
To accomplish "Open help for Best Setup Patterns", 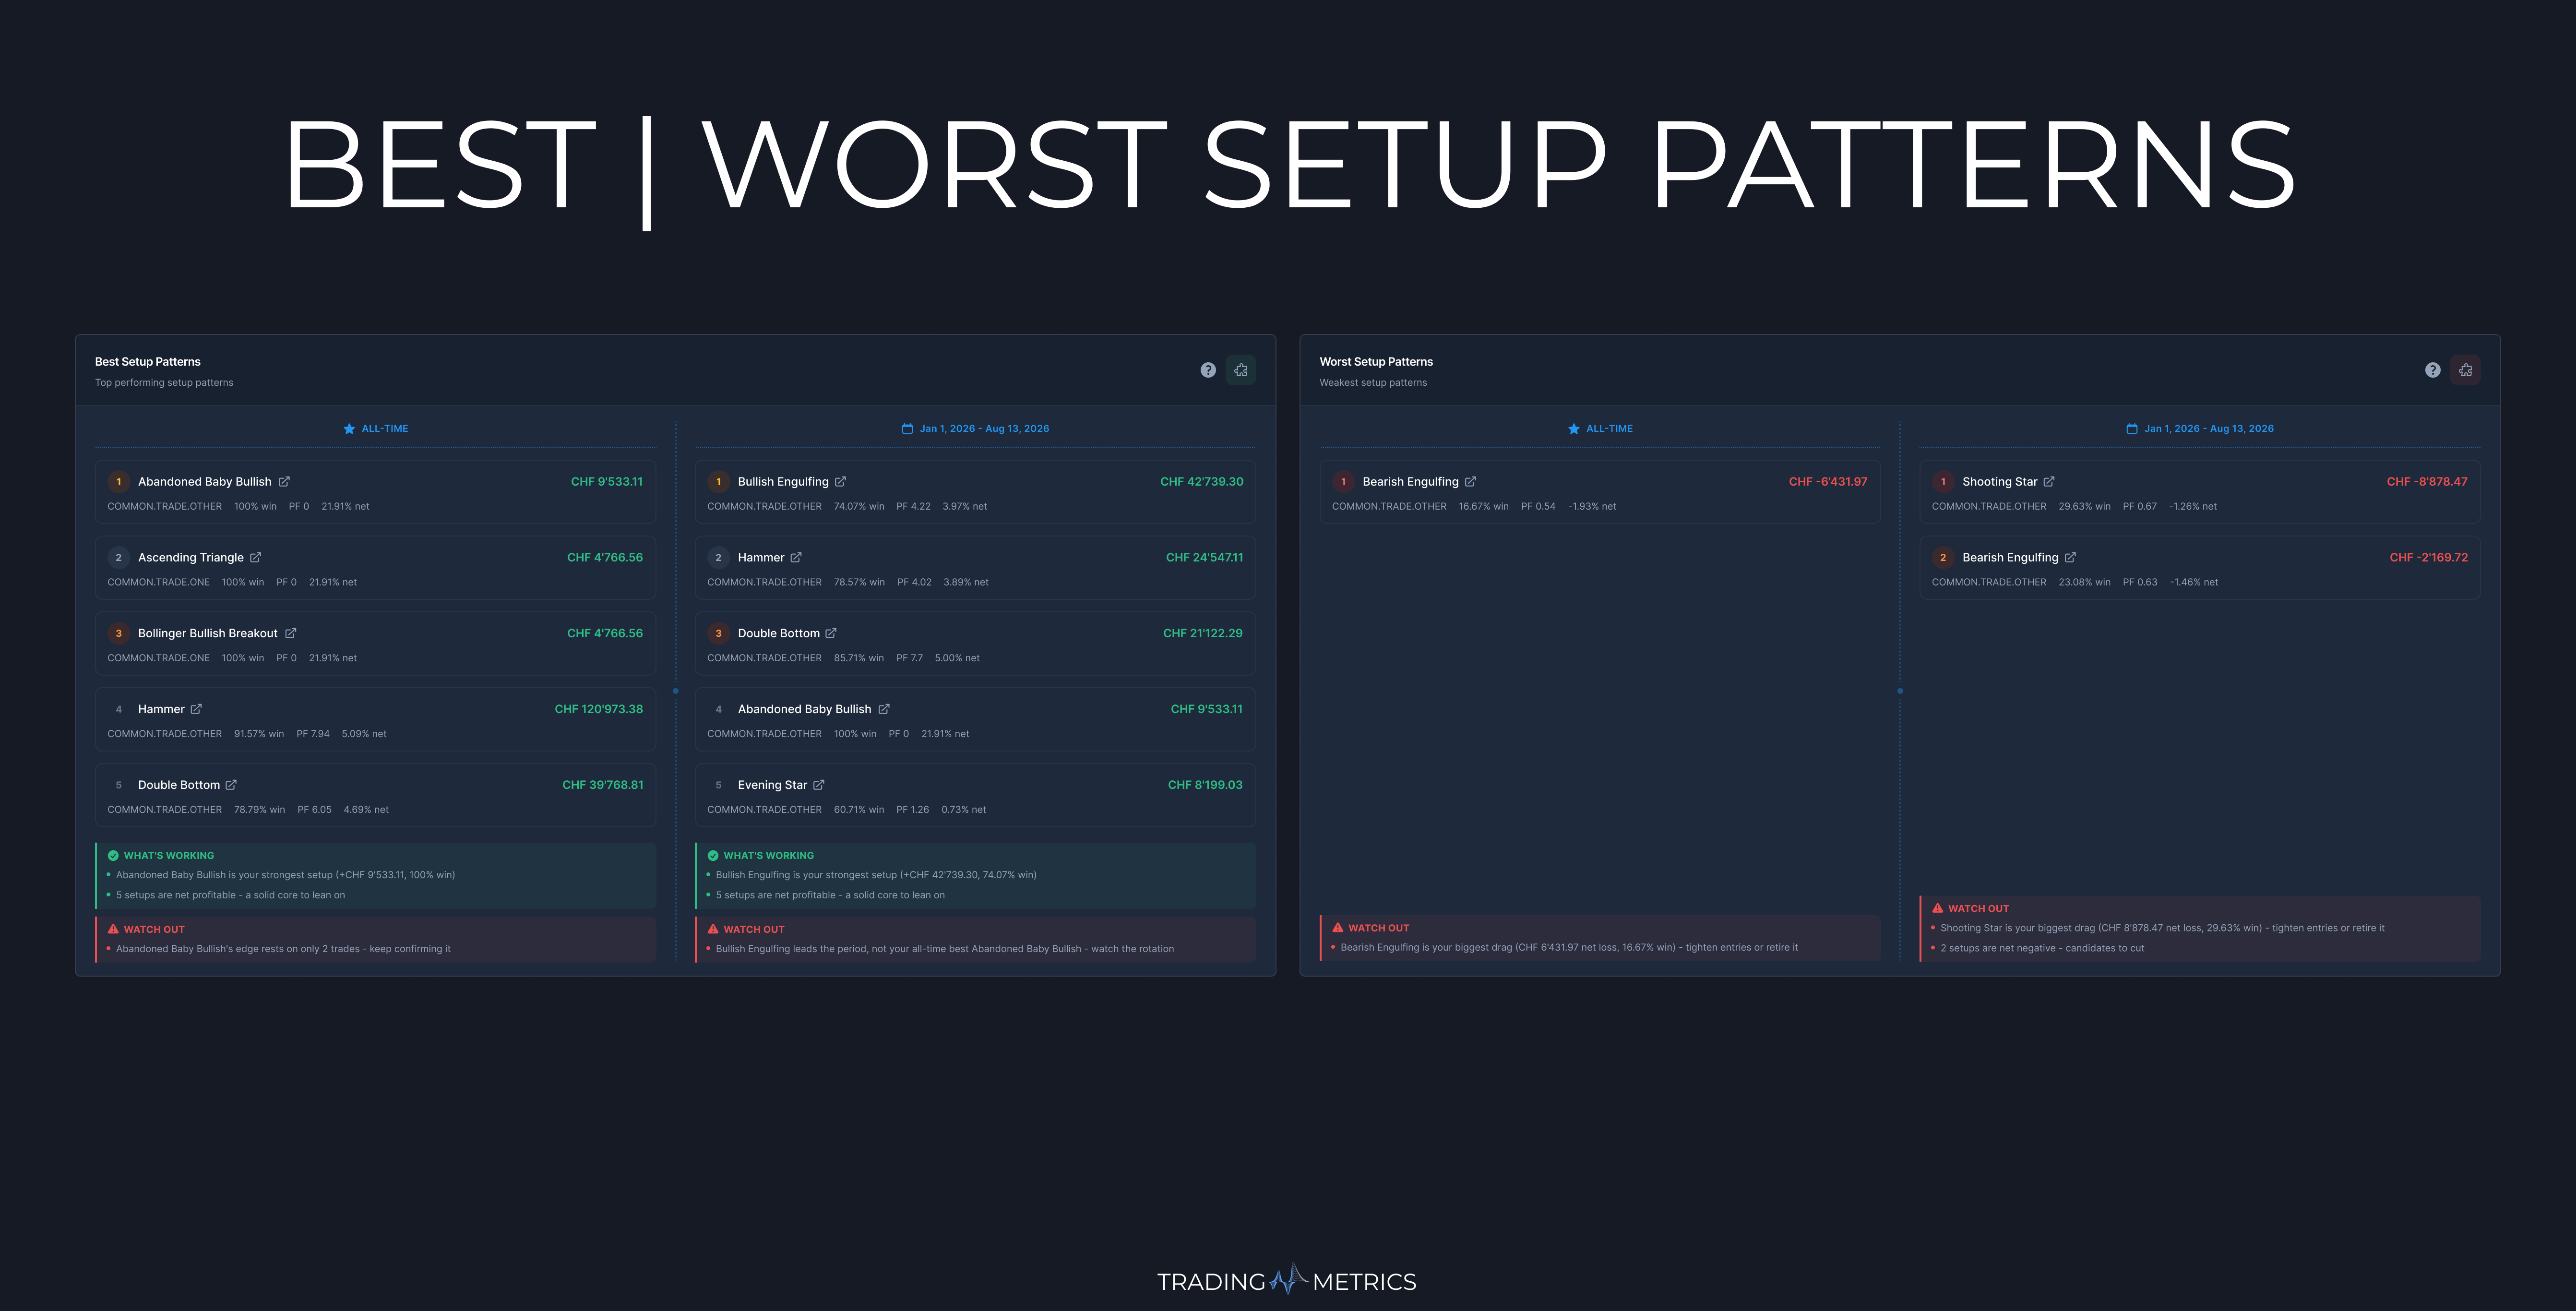I will click(1208, 370).
